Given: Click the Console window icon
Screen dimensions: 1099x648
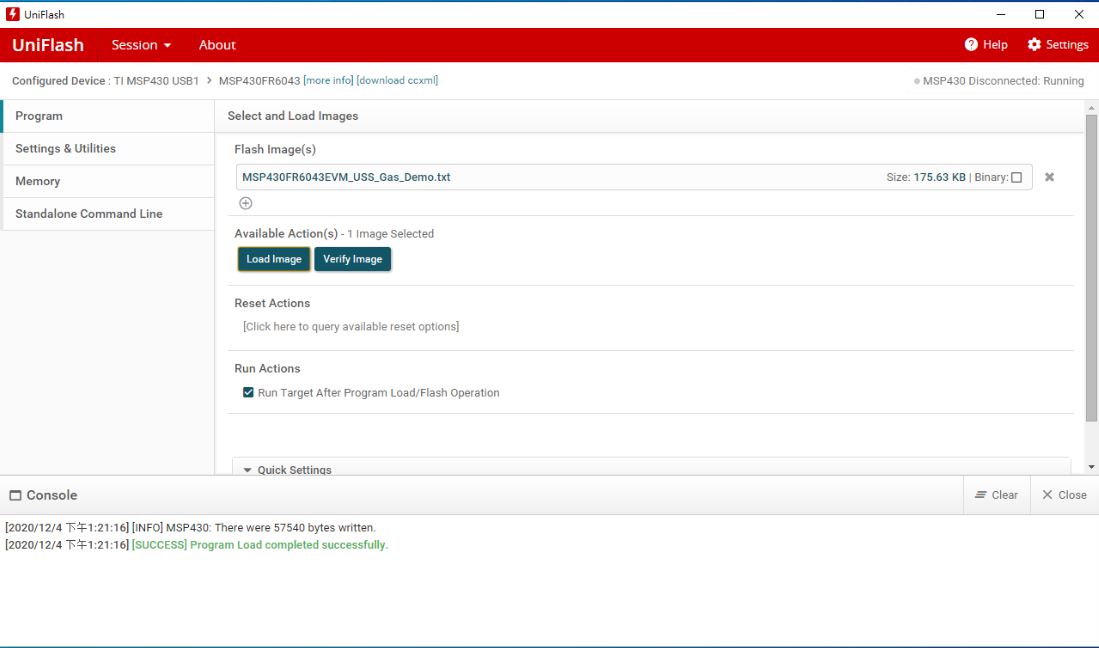Looking at the screenshot, I should click(x=15, y=495).
